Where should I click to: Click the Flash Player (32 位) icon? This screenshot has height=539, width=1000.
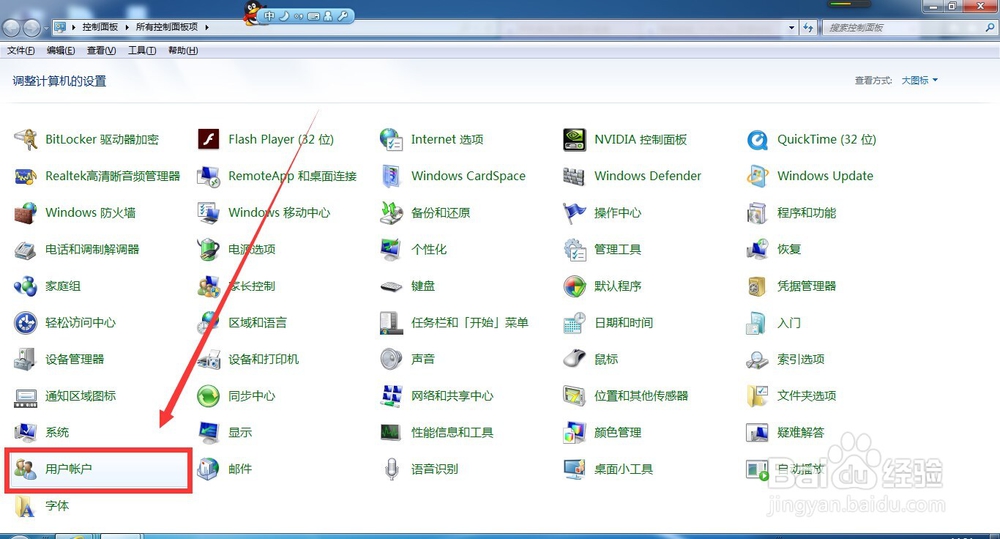click(x=209, y=139)
